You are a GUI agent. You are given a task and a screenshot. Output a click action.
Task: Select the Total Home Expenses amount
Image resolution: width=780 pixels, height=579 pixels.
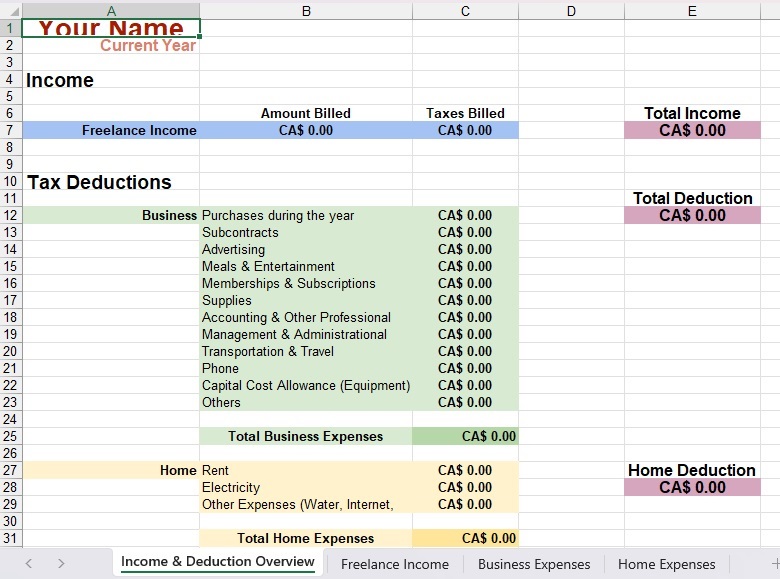465,538
